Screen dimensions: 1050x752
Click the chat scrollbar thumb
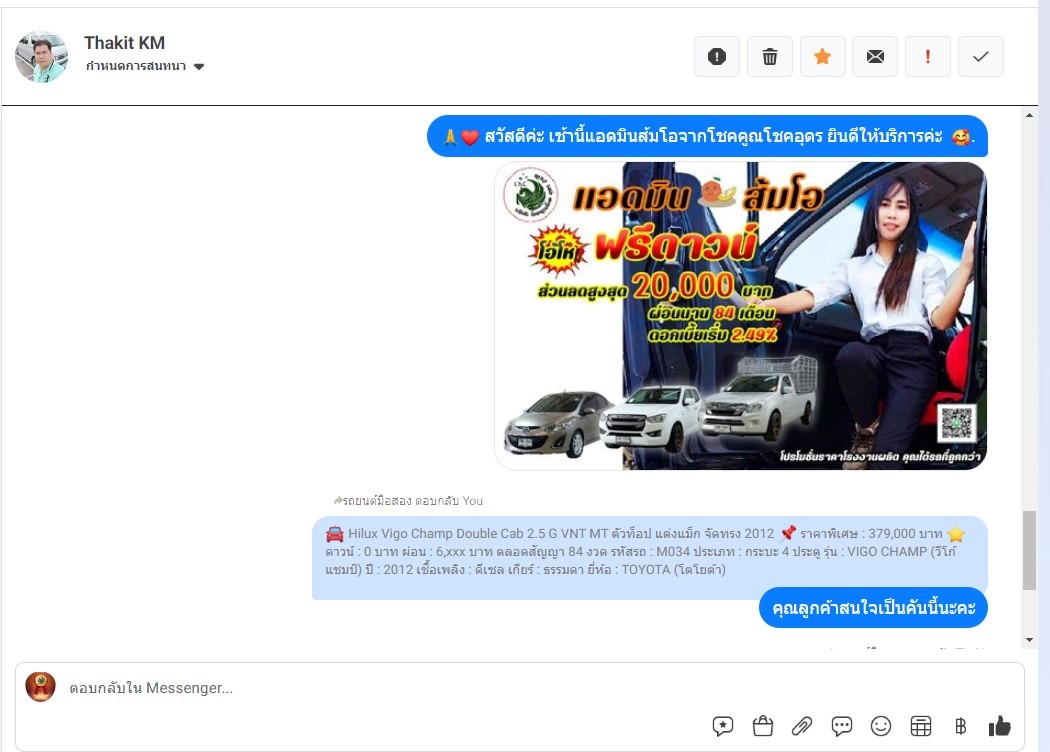pyautogui.click(x=1029, y=550)
